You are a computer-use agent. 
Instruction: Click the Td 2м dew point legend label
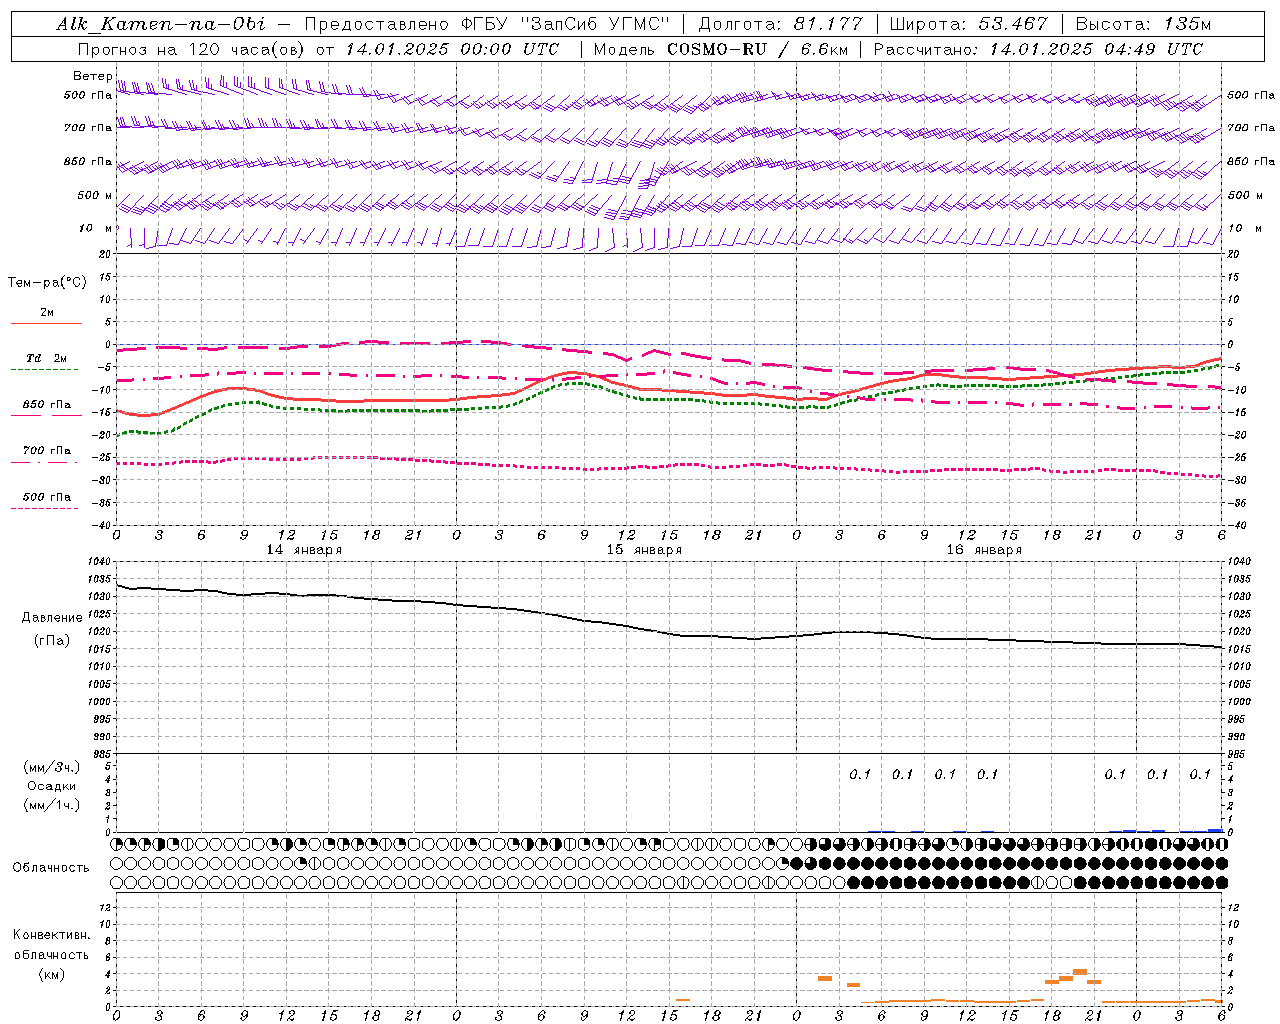[x=46, y=358]
